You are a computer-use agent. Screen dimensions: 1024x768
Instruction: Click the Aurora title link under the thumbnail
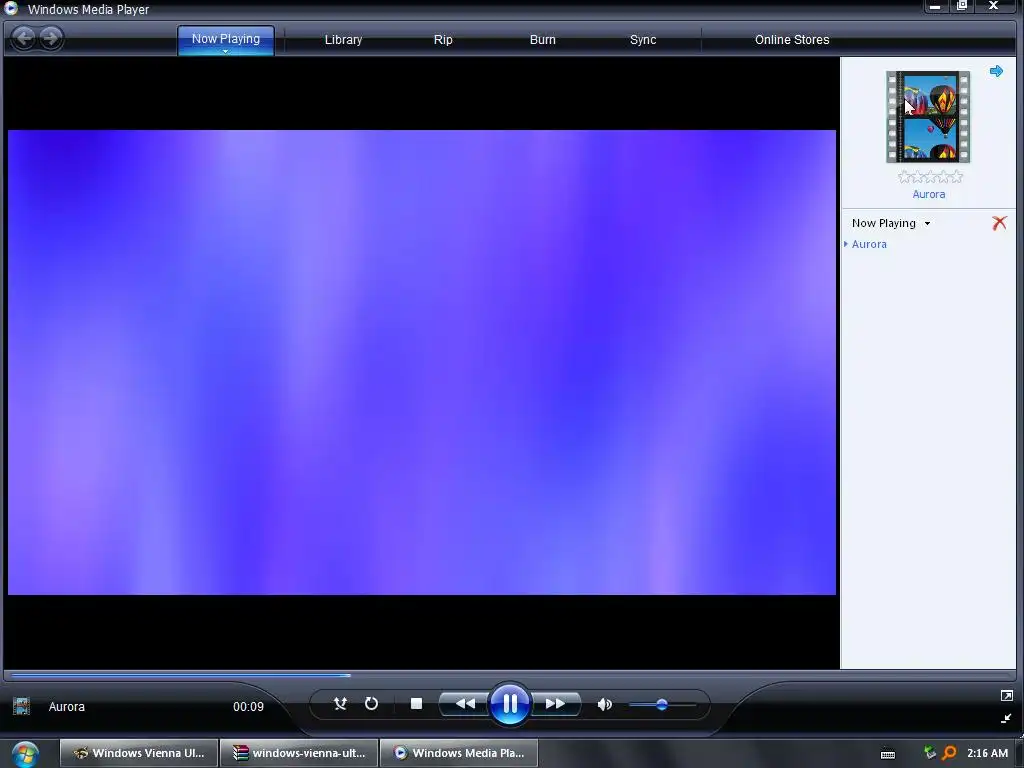point(929,194)
